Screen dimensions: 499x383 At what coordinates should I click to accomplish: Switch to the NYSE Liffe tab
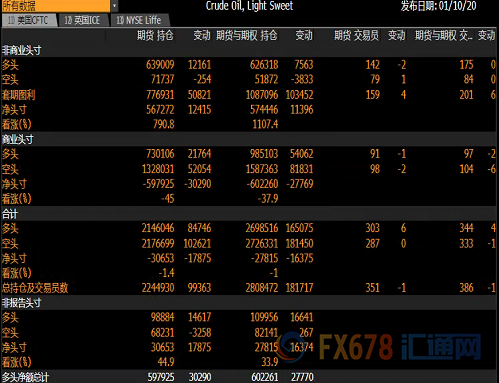point(139,20)
